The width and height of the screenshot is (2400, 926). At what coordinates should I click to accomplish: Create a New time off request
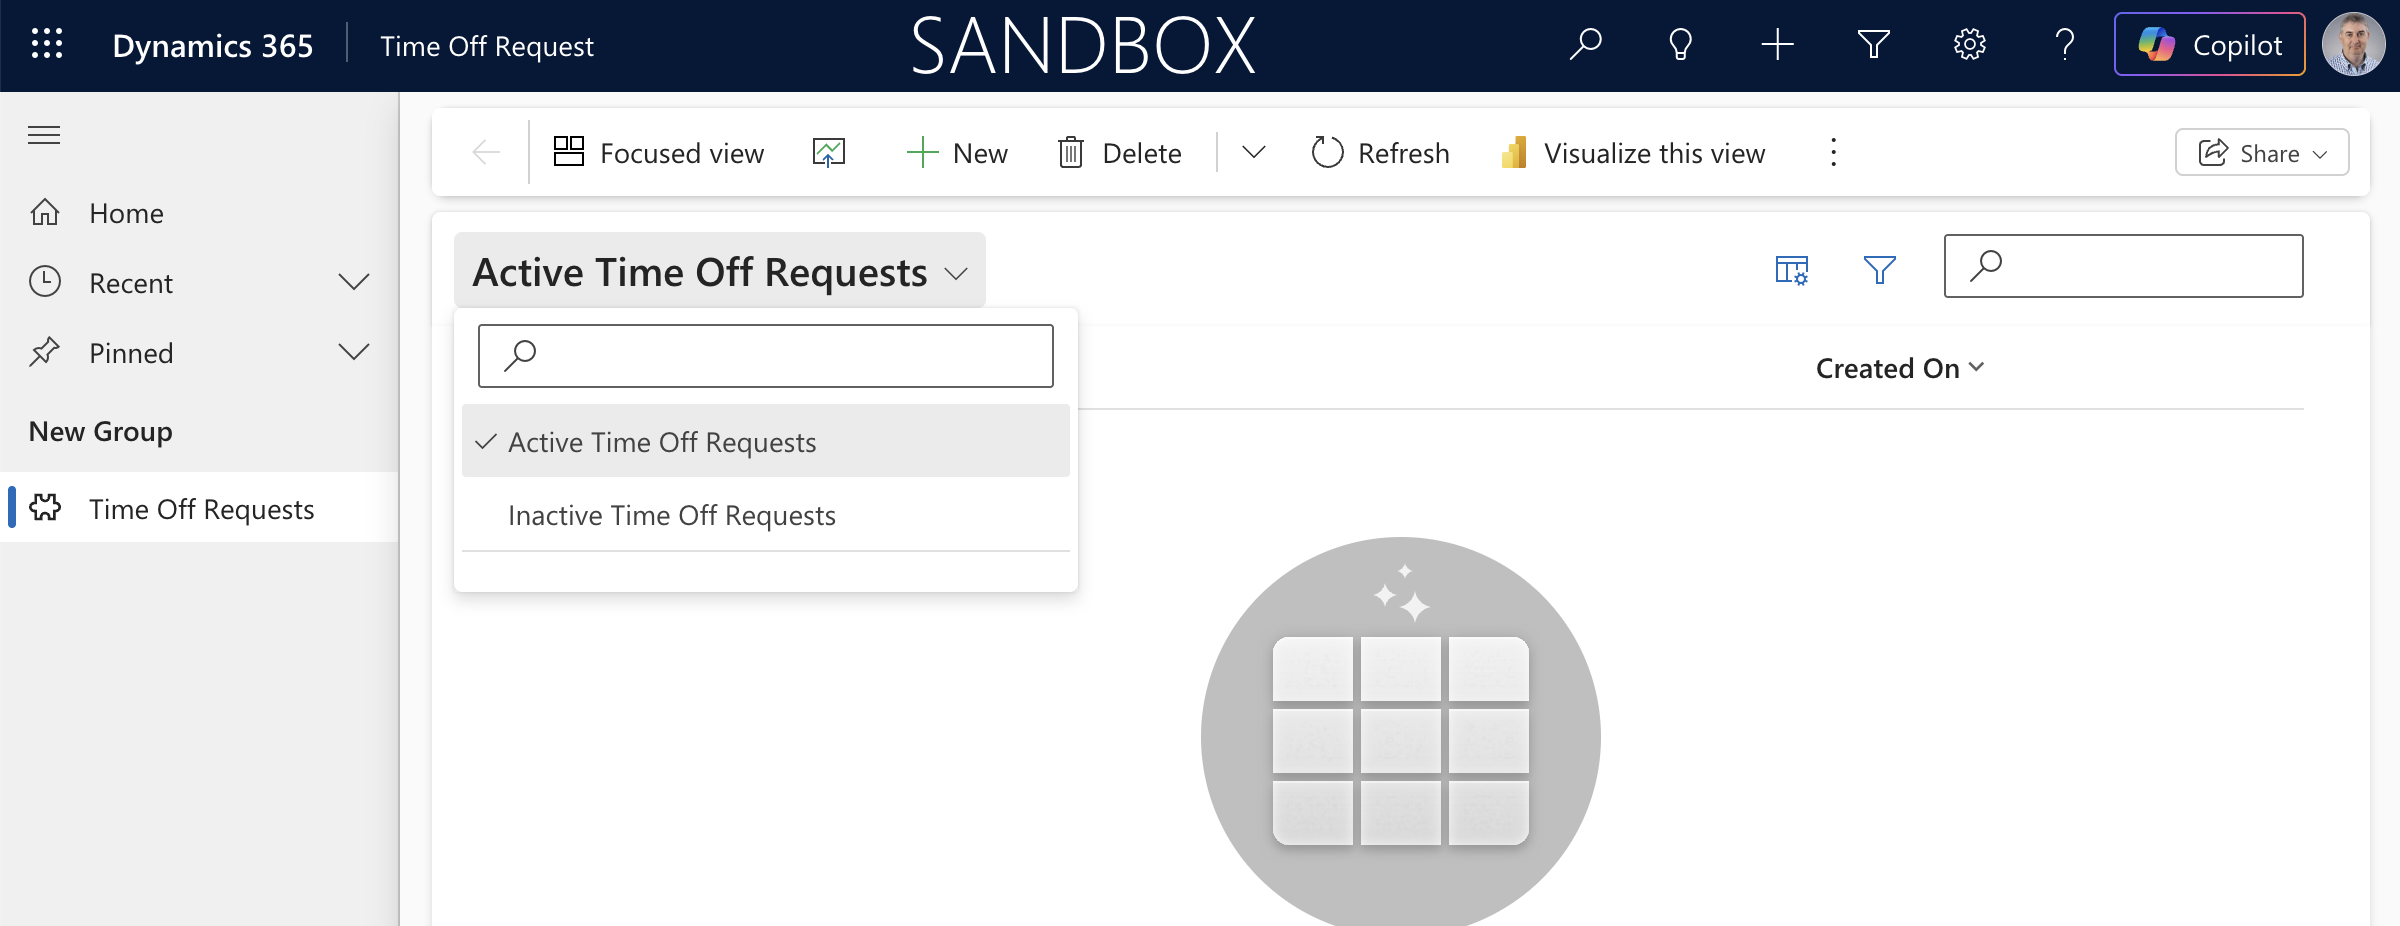[957, 153]
